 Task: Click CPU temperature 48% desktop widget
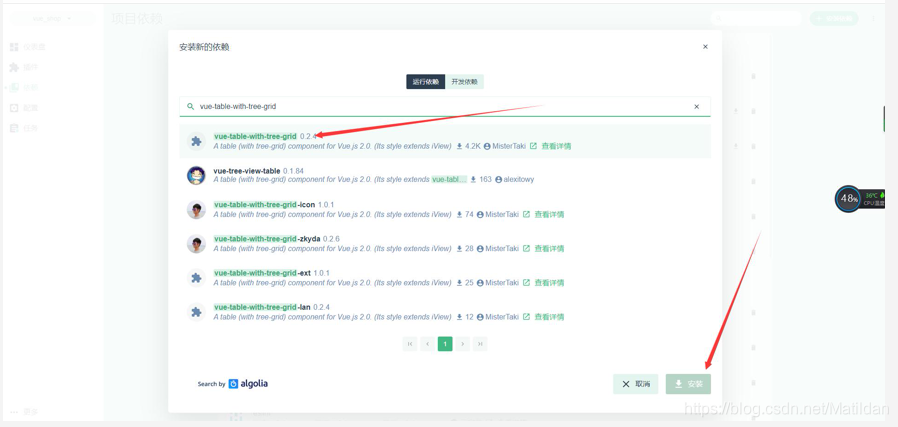(860, 199)
